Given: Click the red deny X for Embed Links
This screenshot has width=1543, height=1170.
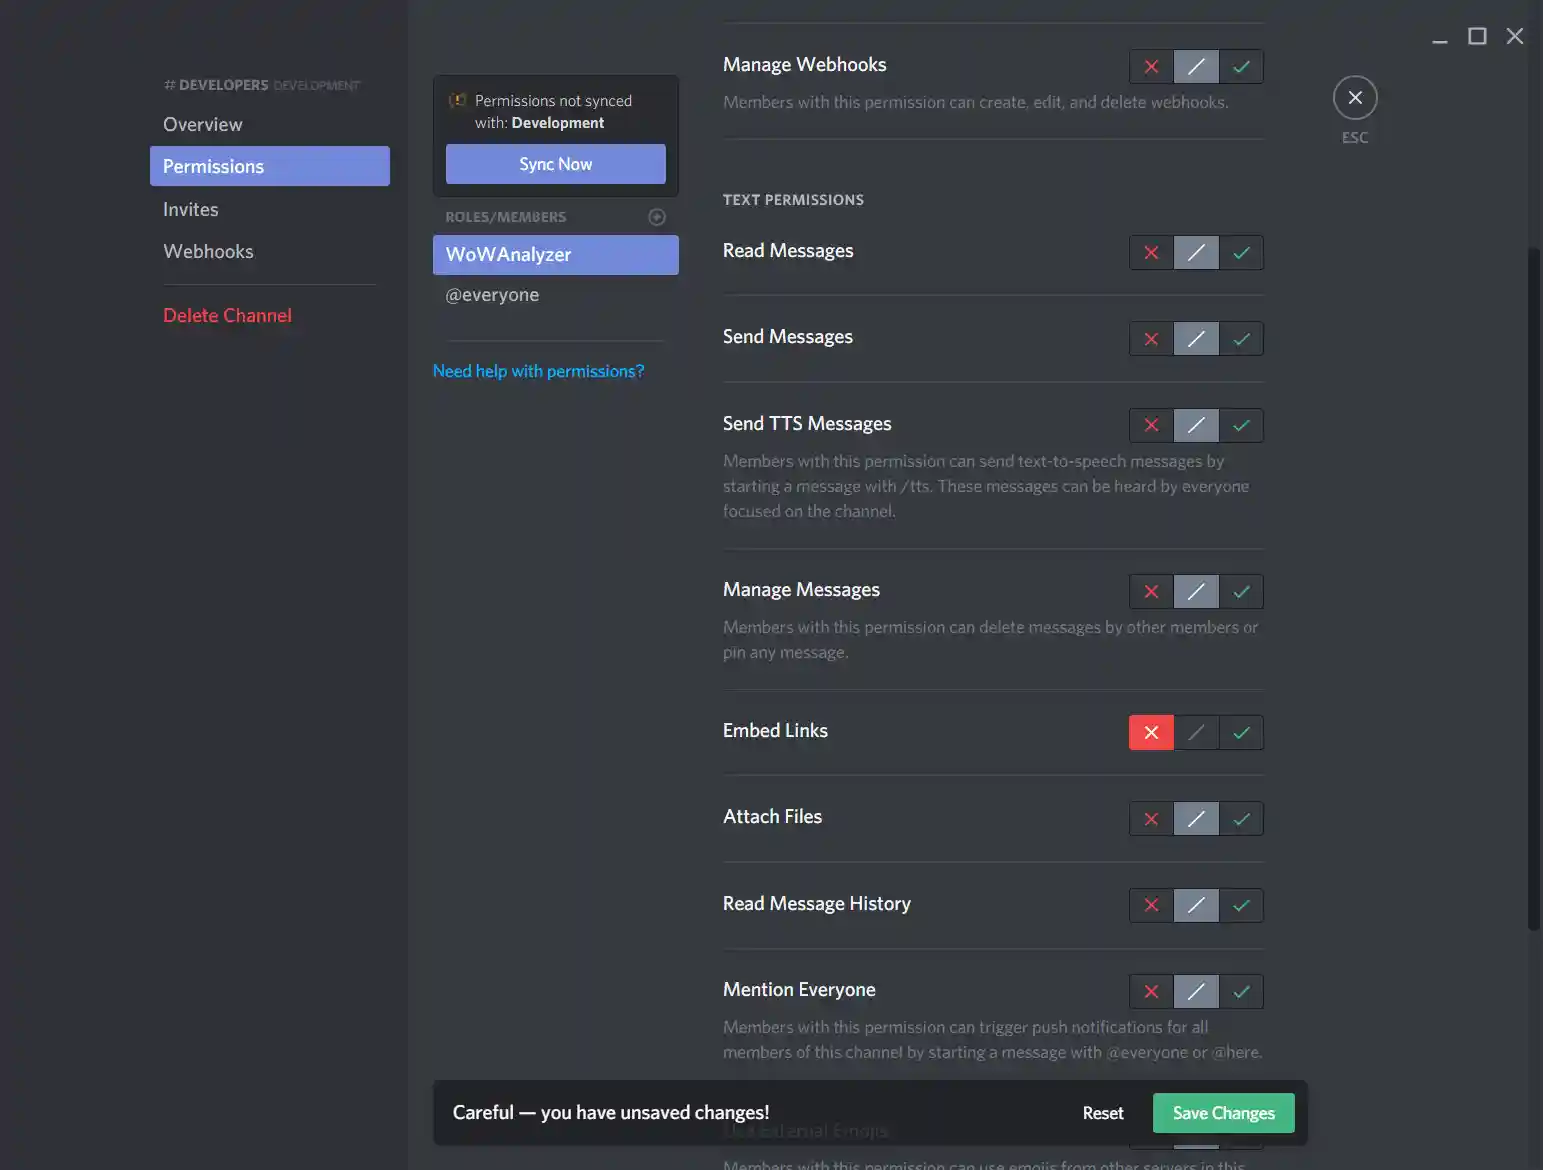Looking at the screenshot, I should [x=1151, y=733].
